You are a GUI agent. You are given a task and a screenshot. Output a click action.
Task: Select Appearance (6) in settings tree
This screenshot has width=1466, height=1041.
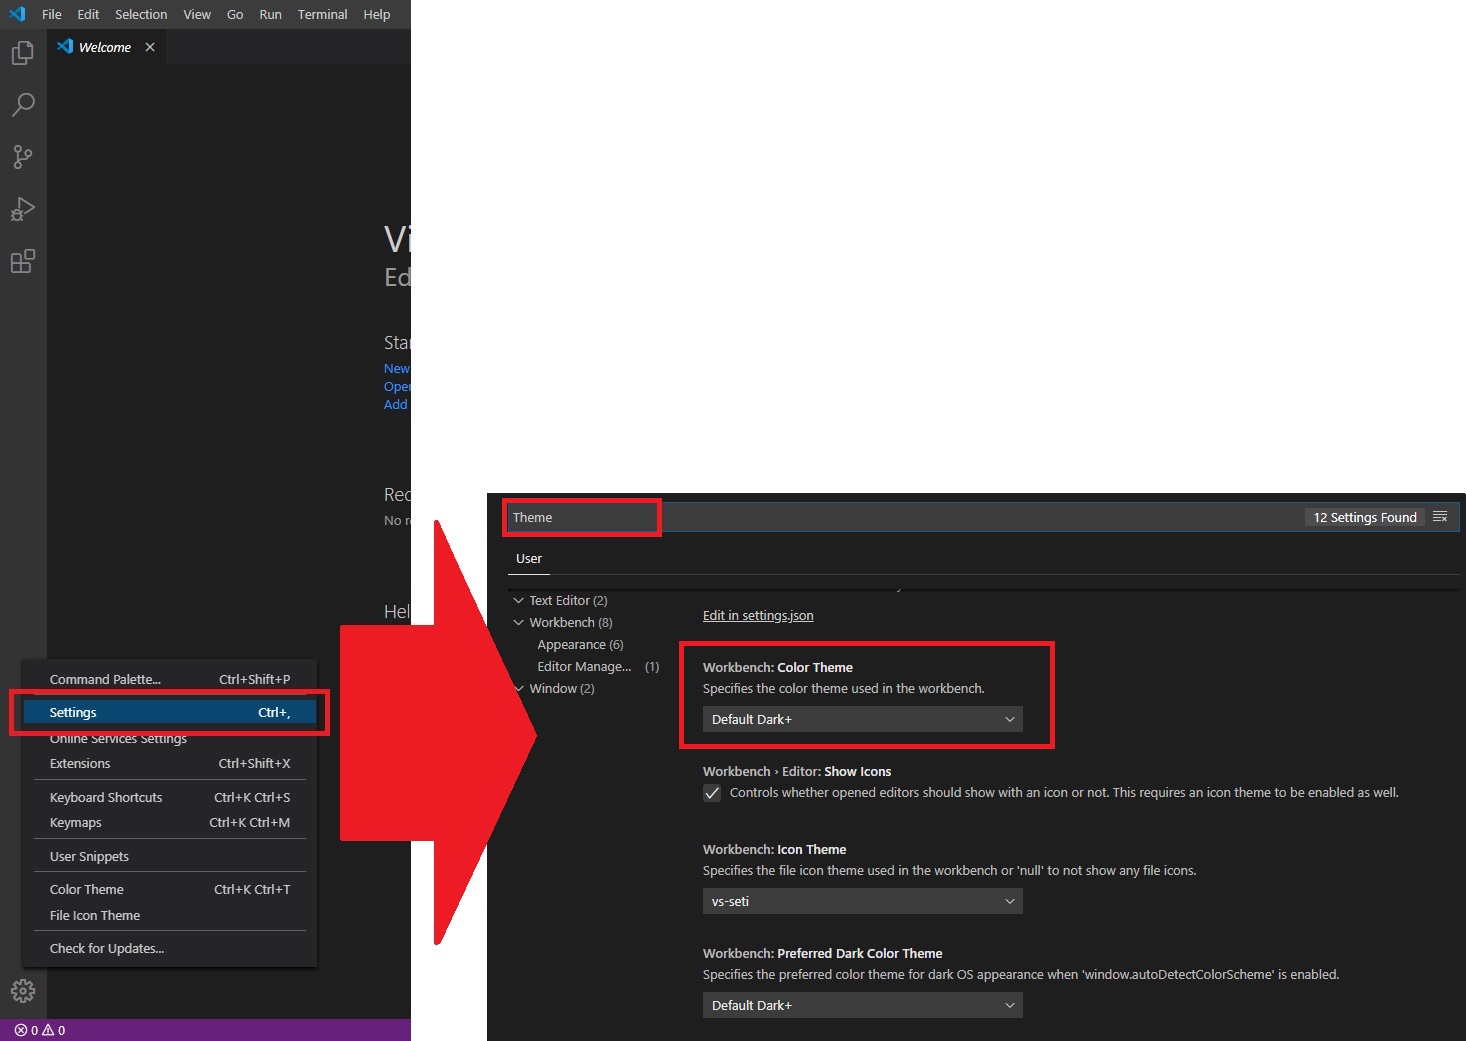(580, 645)
